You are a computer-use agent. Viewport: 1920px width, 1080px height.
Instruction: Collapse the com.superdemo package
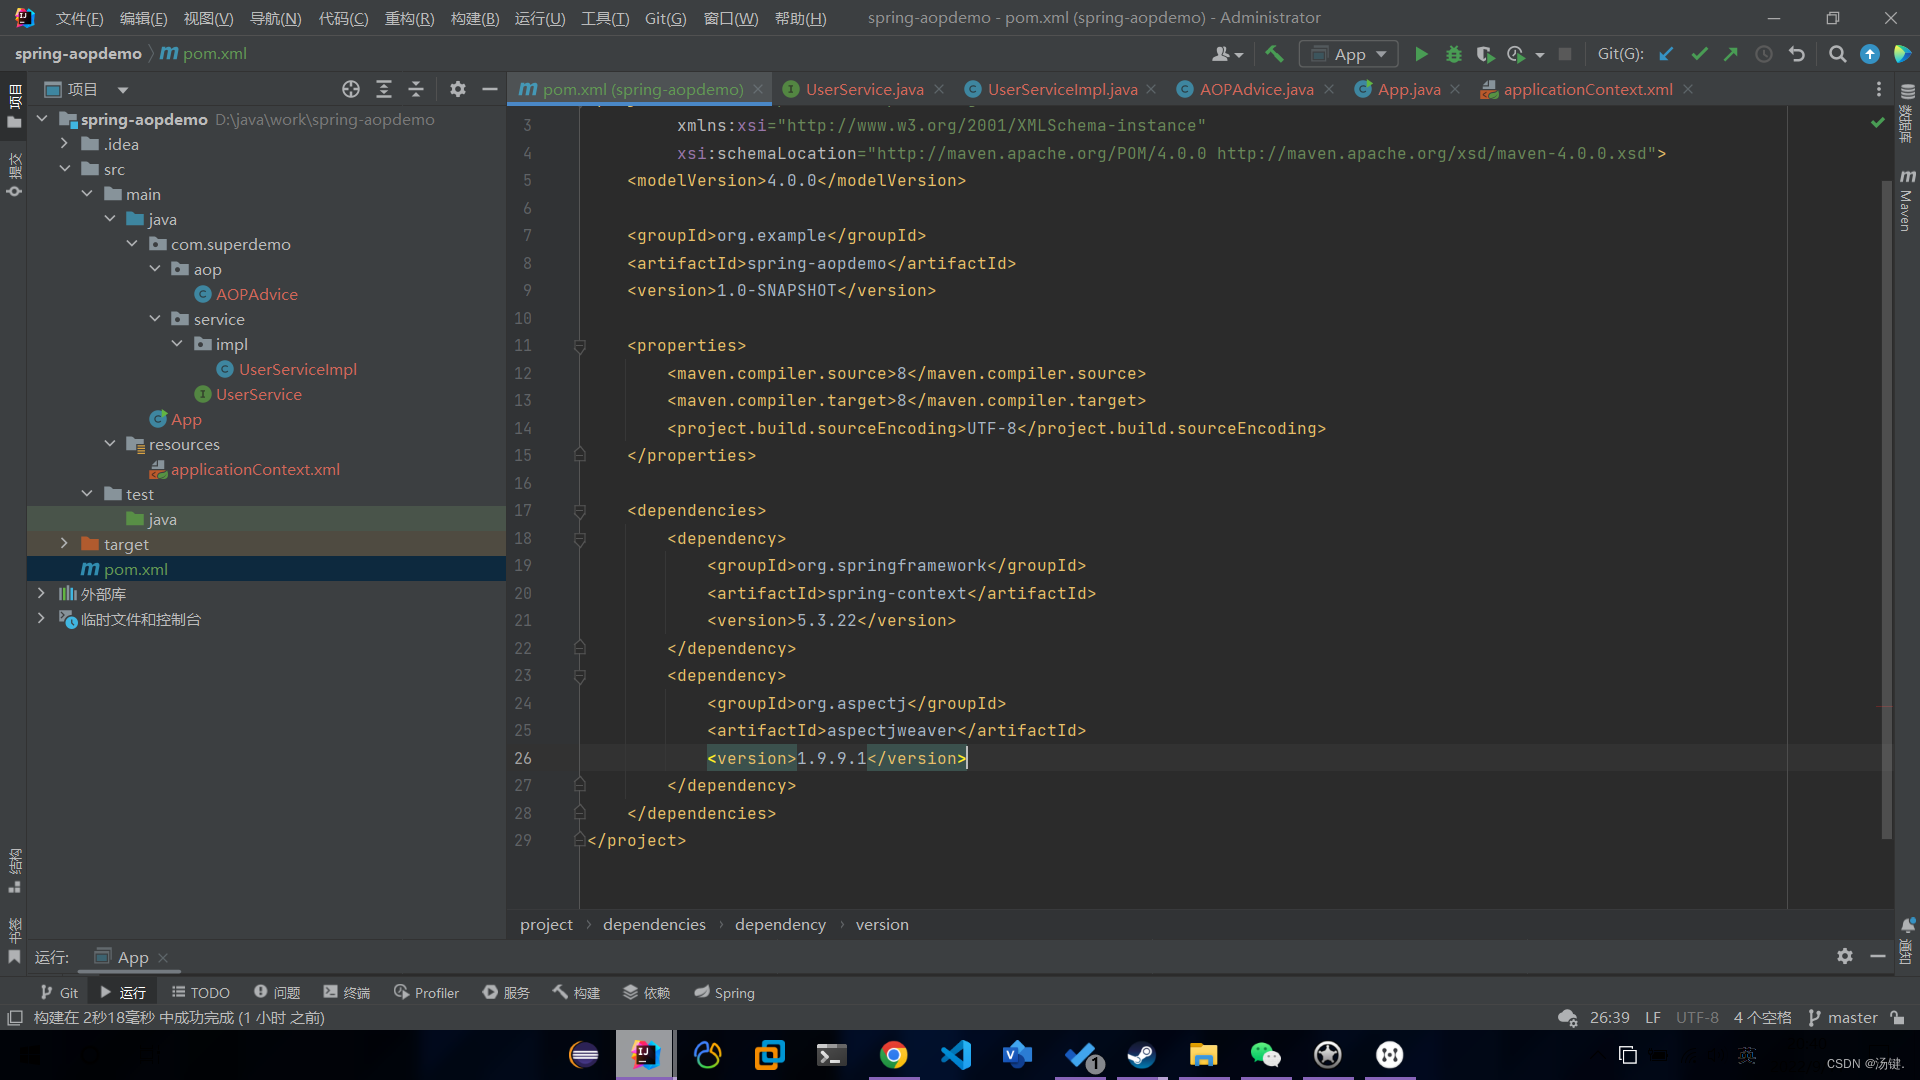(x=132, y=244)
